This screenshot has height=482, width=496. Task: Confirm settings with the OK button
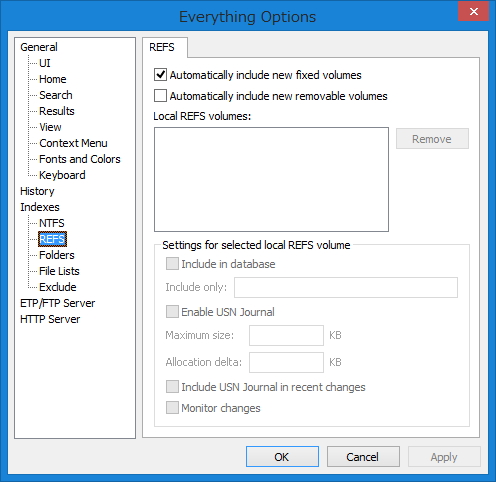point(282,456)
